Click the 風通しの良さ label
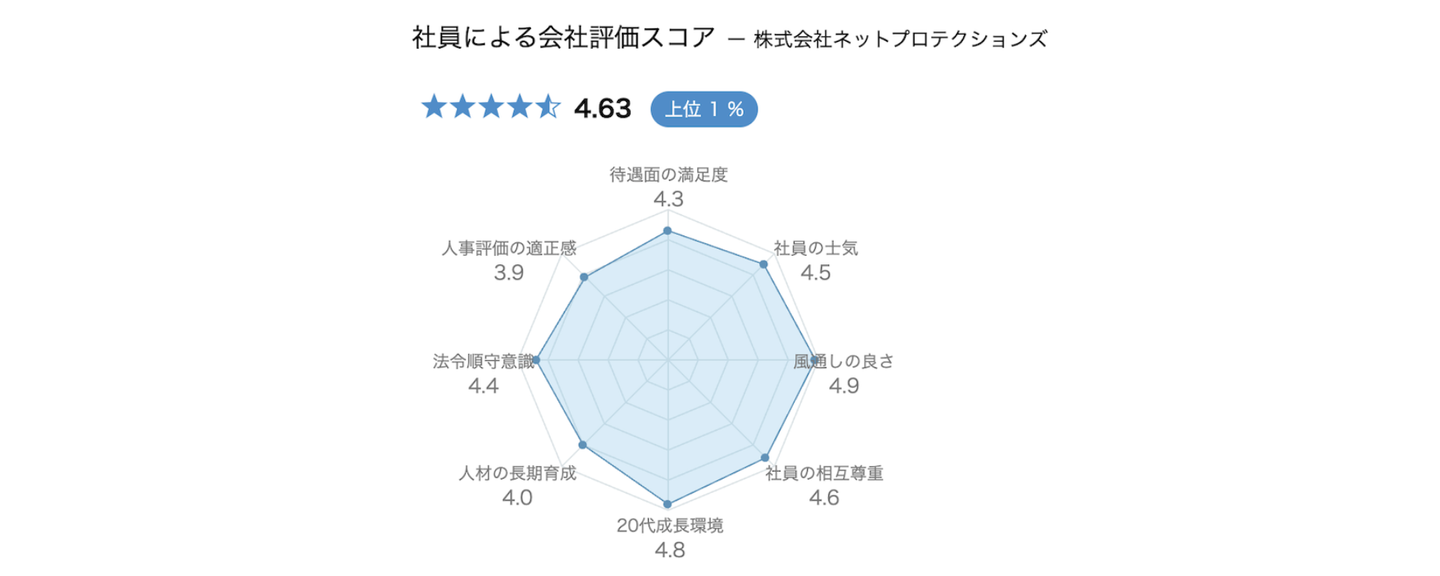1440x576 pixels. coord(843,361)
